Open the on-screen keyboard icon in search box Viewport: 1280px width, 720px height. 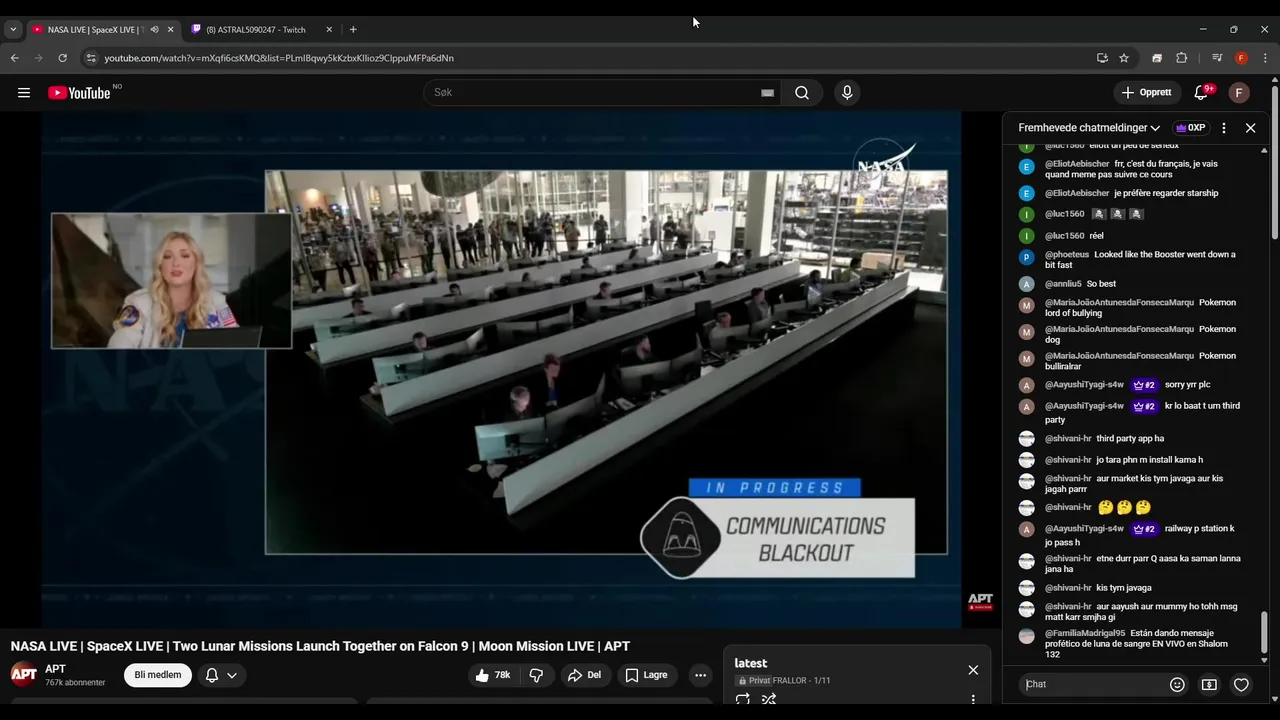tap(767, 93)
